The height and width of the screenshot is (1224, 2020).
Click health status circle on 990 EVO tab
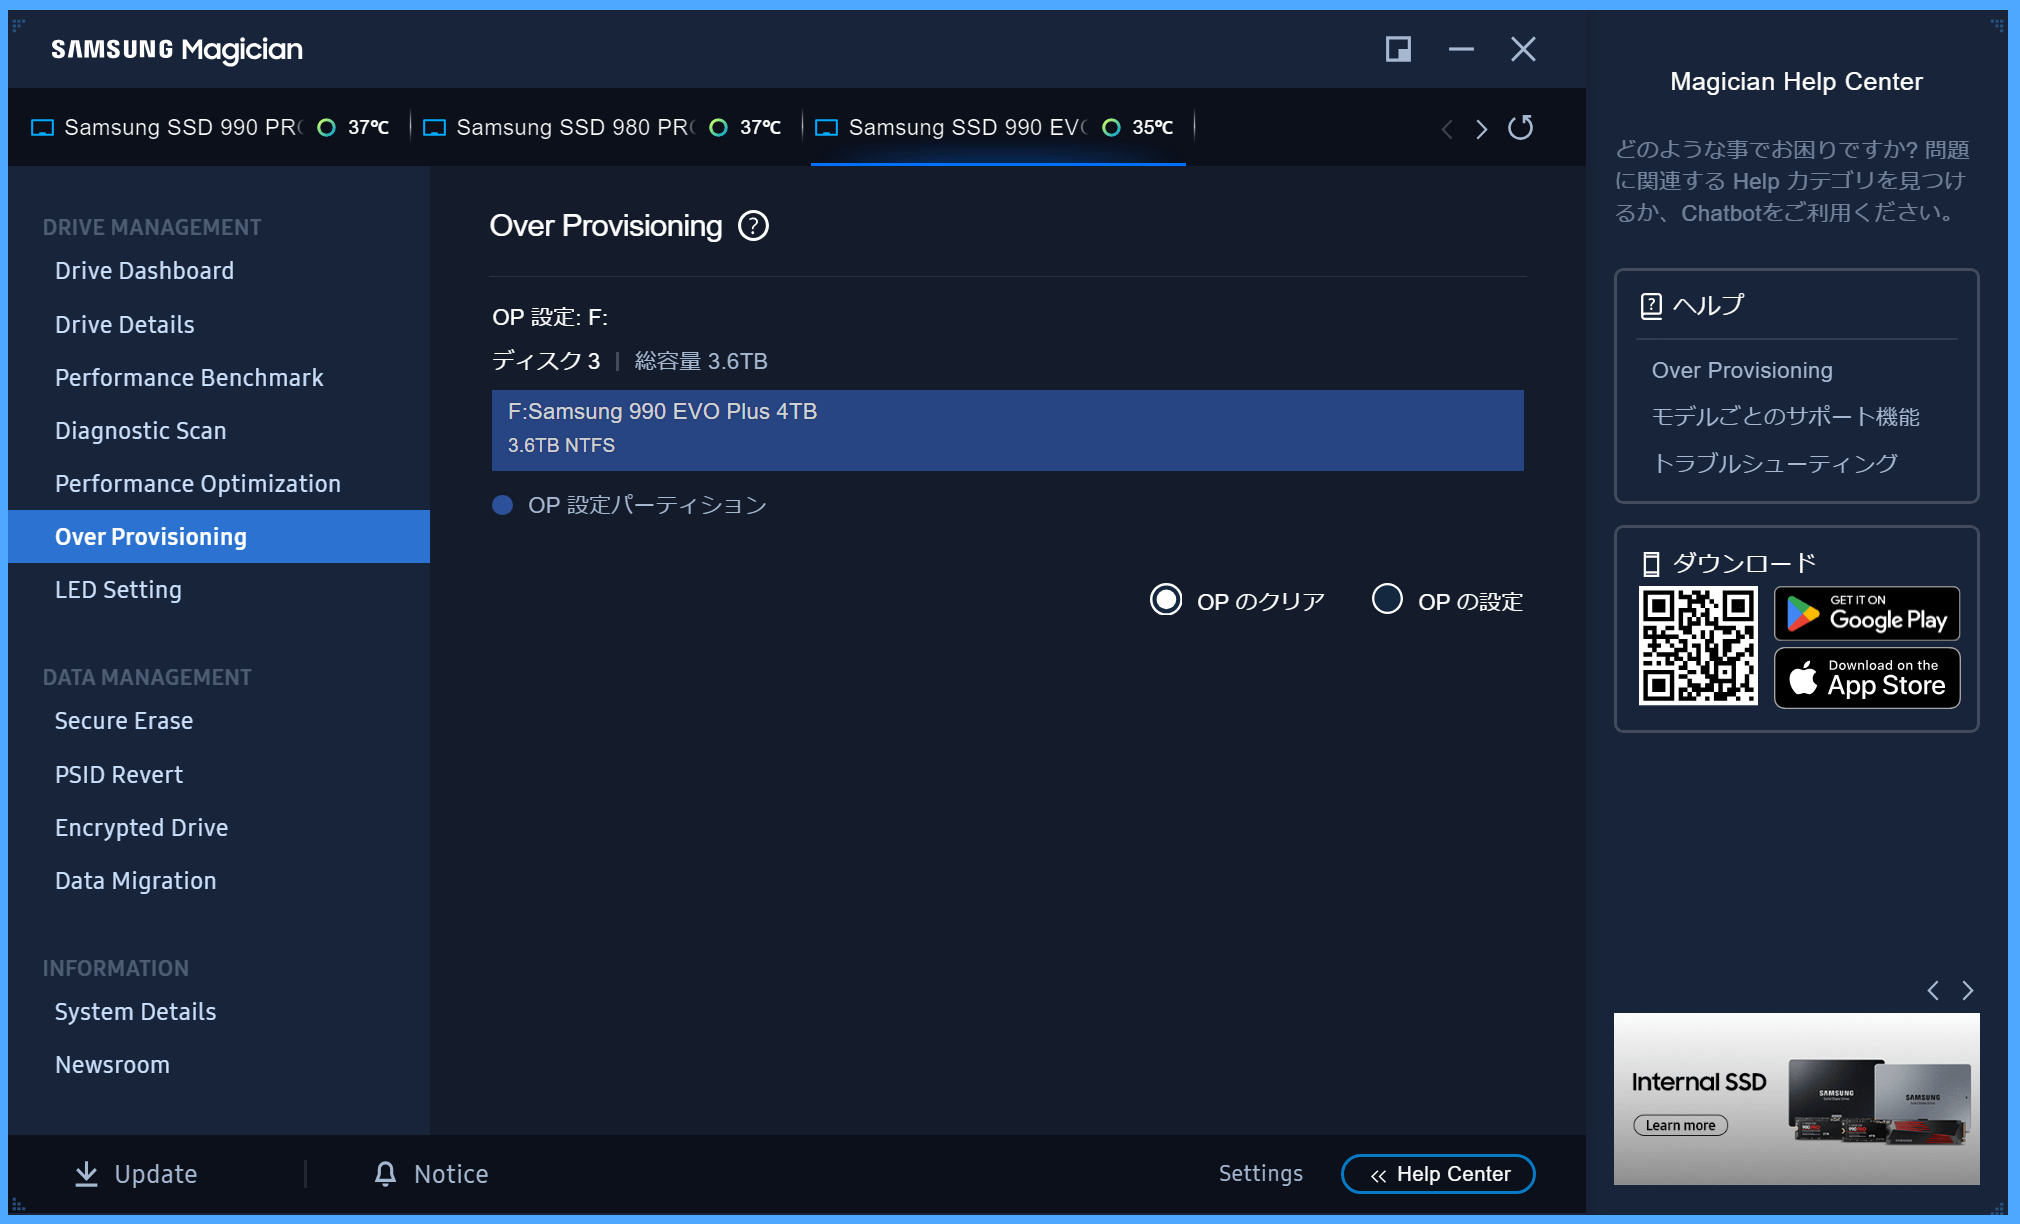click(1111, 128)
